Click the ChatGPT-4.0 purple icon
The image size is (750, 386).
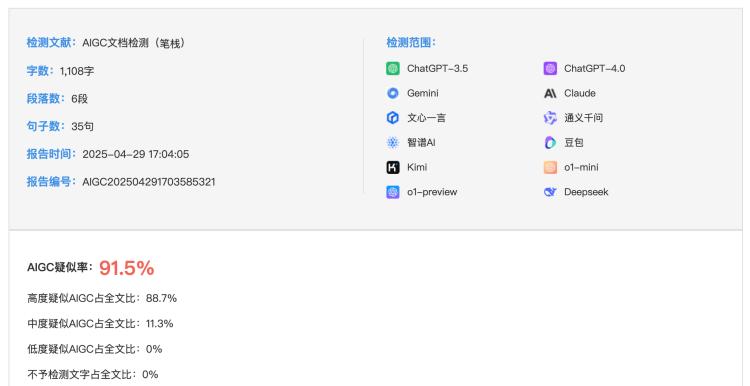[x=550, y=68]
